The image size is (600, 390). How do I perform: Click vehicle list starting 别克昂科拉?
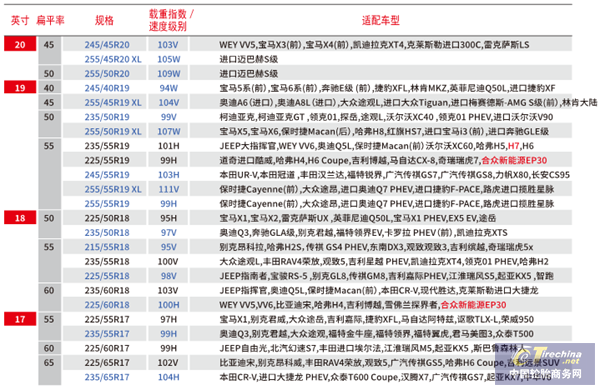[x=376, y=247]
